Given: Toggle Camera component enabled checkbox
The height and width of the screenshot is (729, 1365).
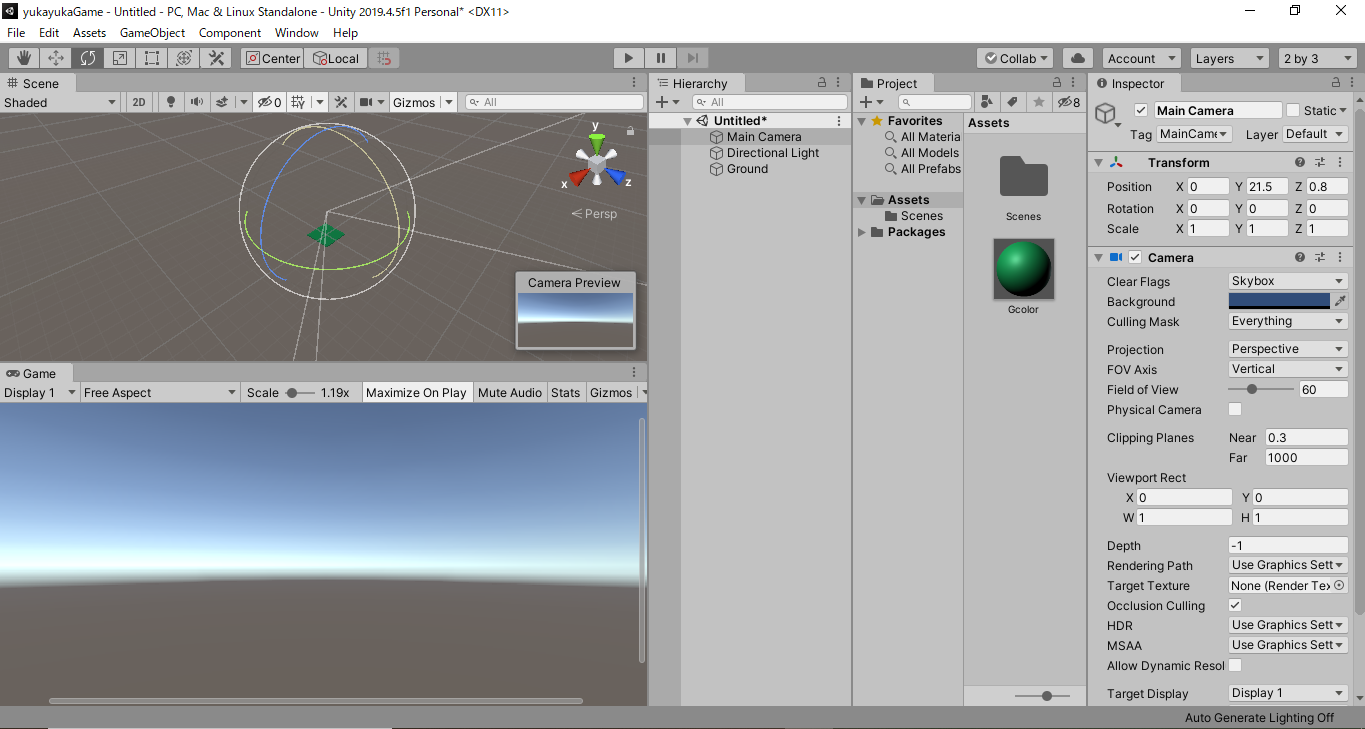Looking at the screenshot, I should point(1135,257).
